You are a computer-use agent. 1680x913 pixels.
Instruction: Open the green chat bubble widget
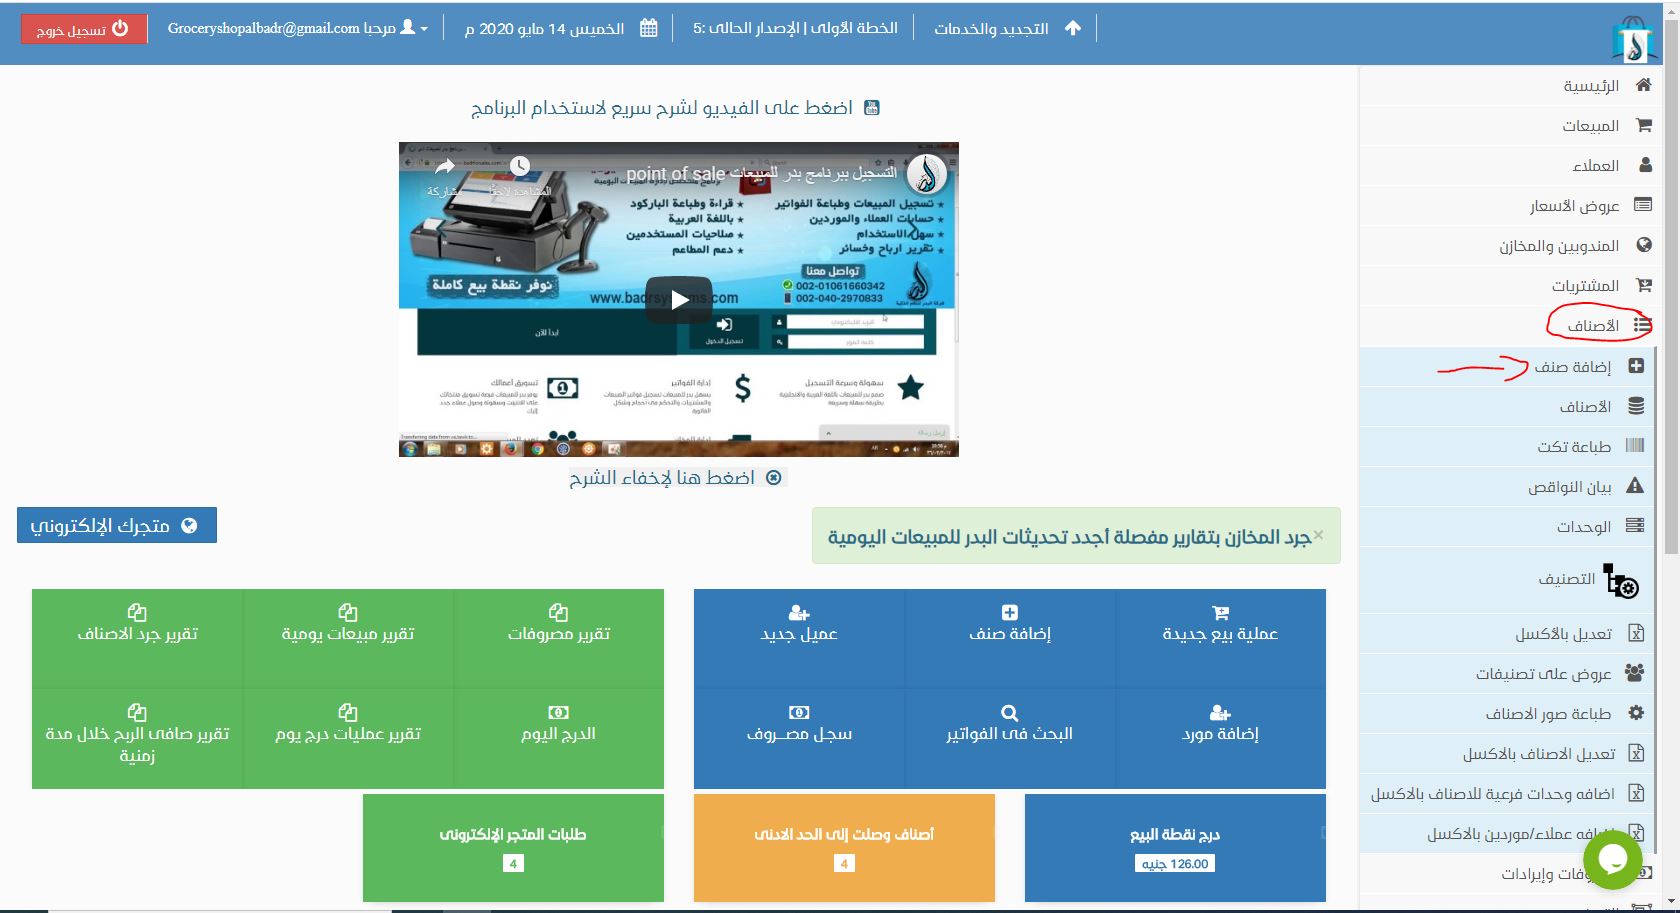tap(1612, 858)
